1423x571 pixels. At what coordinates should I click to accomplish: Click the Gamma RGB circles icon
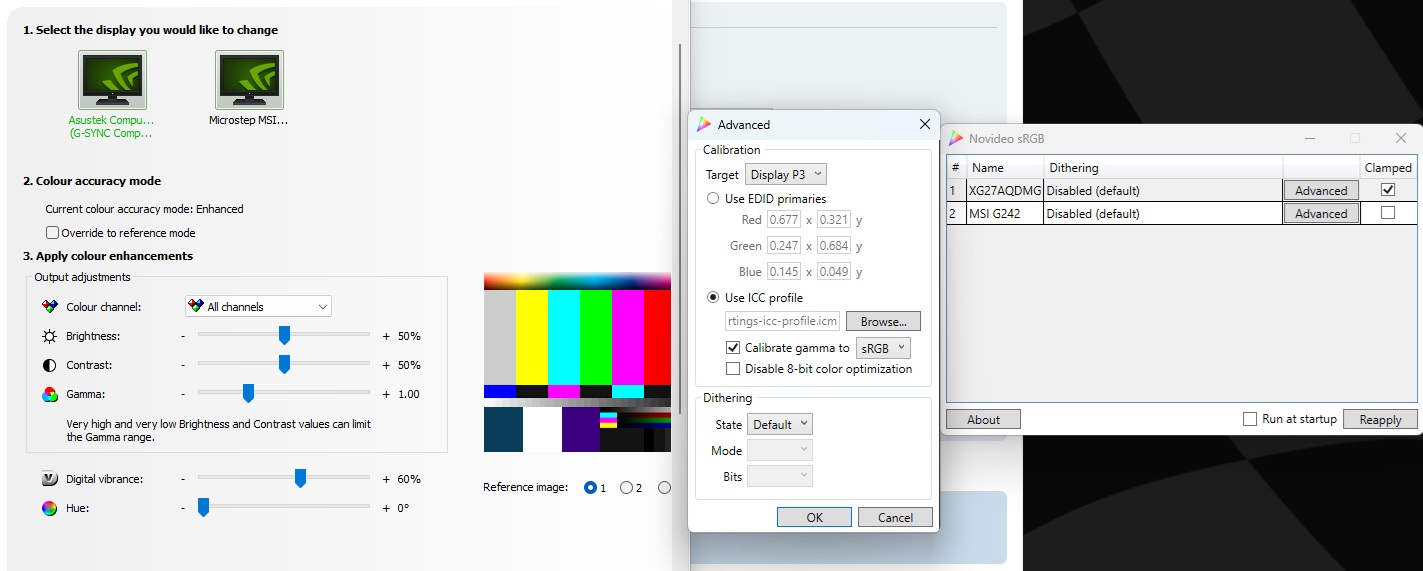(x=50, y=394)
